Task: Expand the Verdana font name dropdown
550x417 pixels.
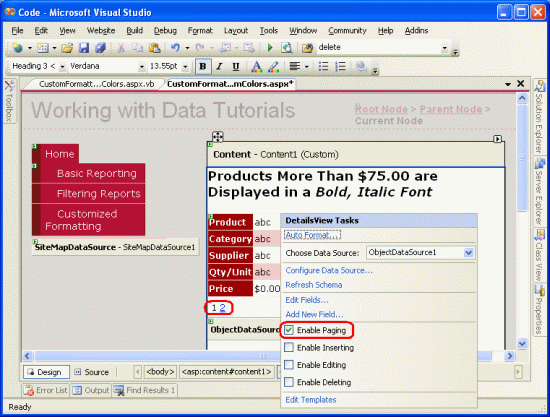Action: pyautogui.click(x=141, y=66)
